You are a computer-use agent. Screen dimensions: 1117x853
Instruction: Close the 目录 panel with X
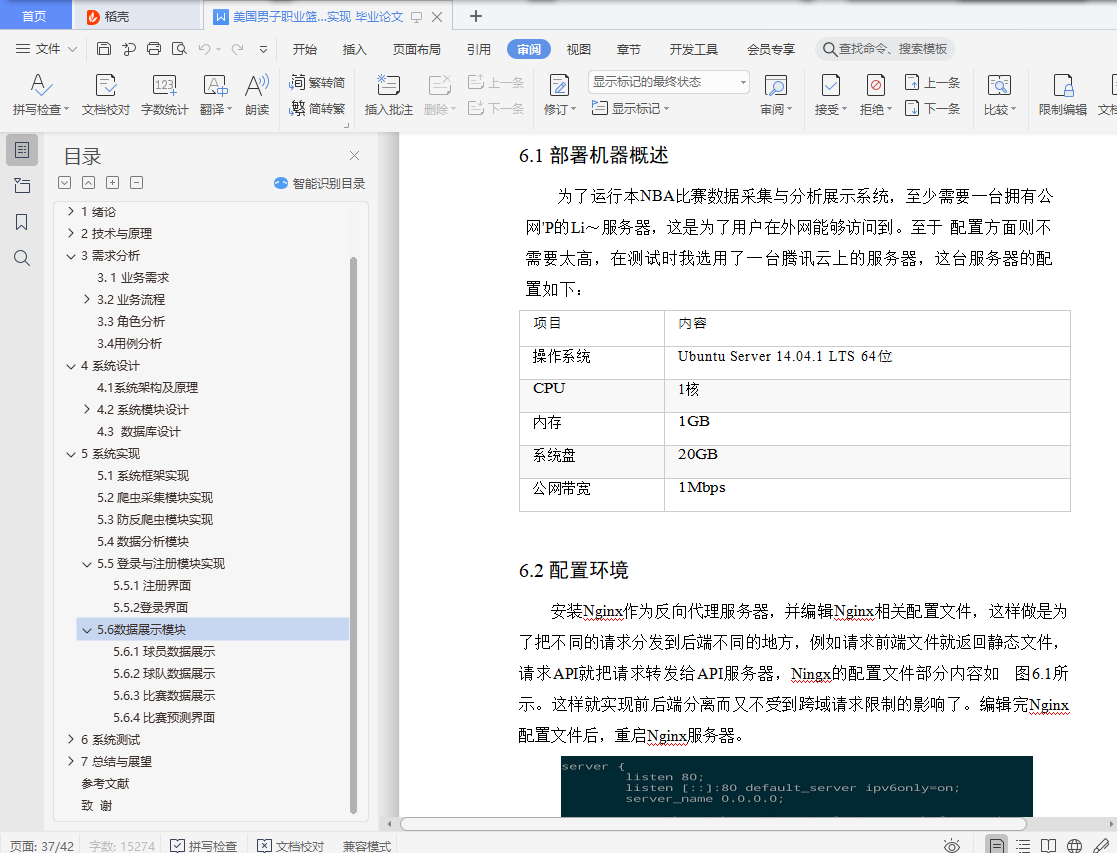click(354, 155)
